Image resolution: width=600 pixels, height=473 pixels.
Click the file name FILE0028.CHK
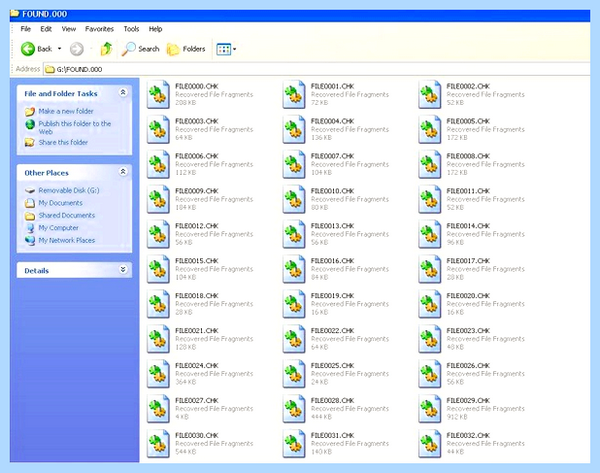(x=333, y=400)
